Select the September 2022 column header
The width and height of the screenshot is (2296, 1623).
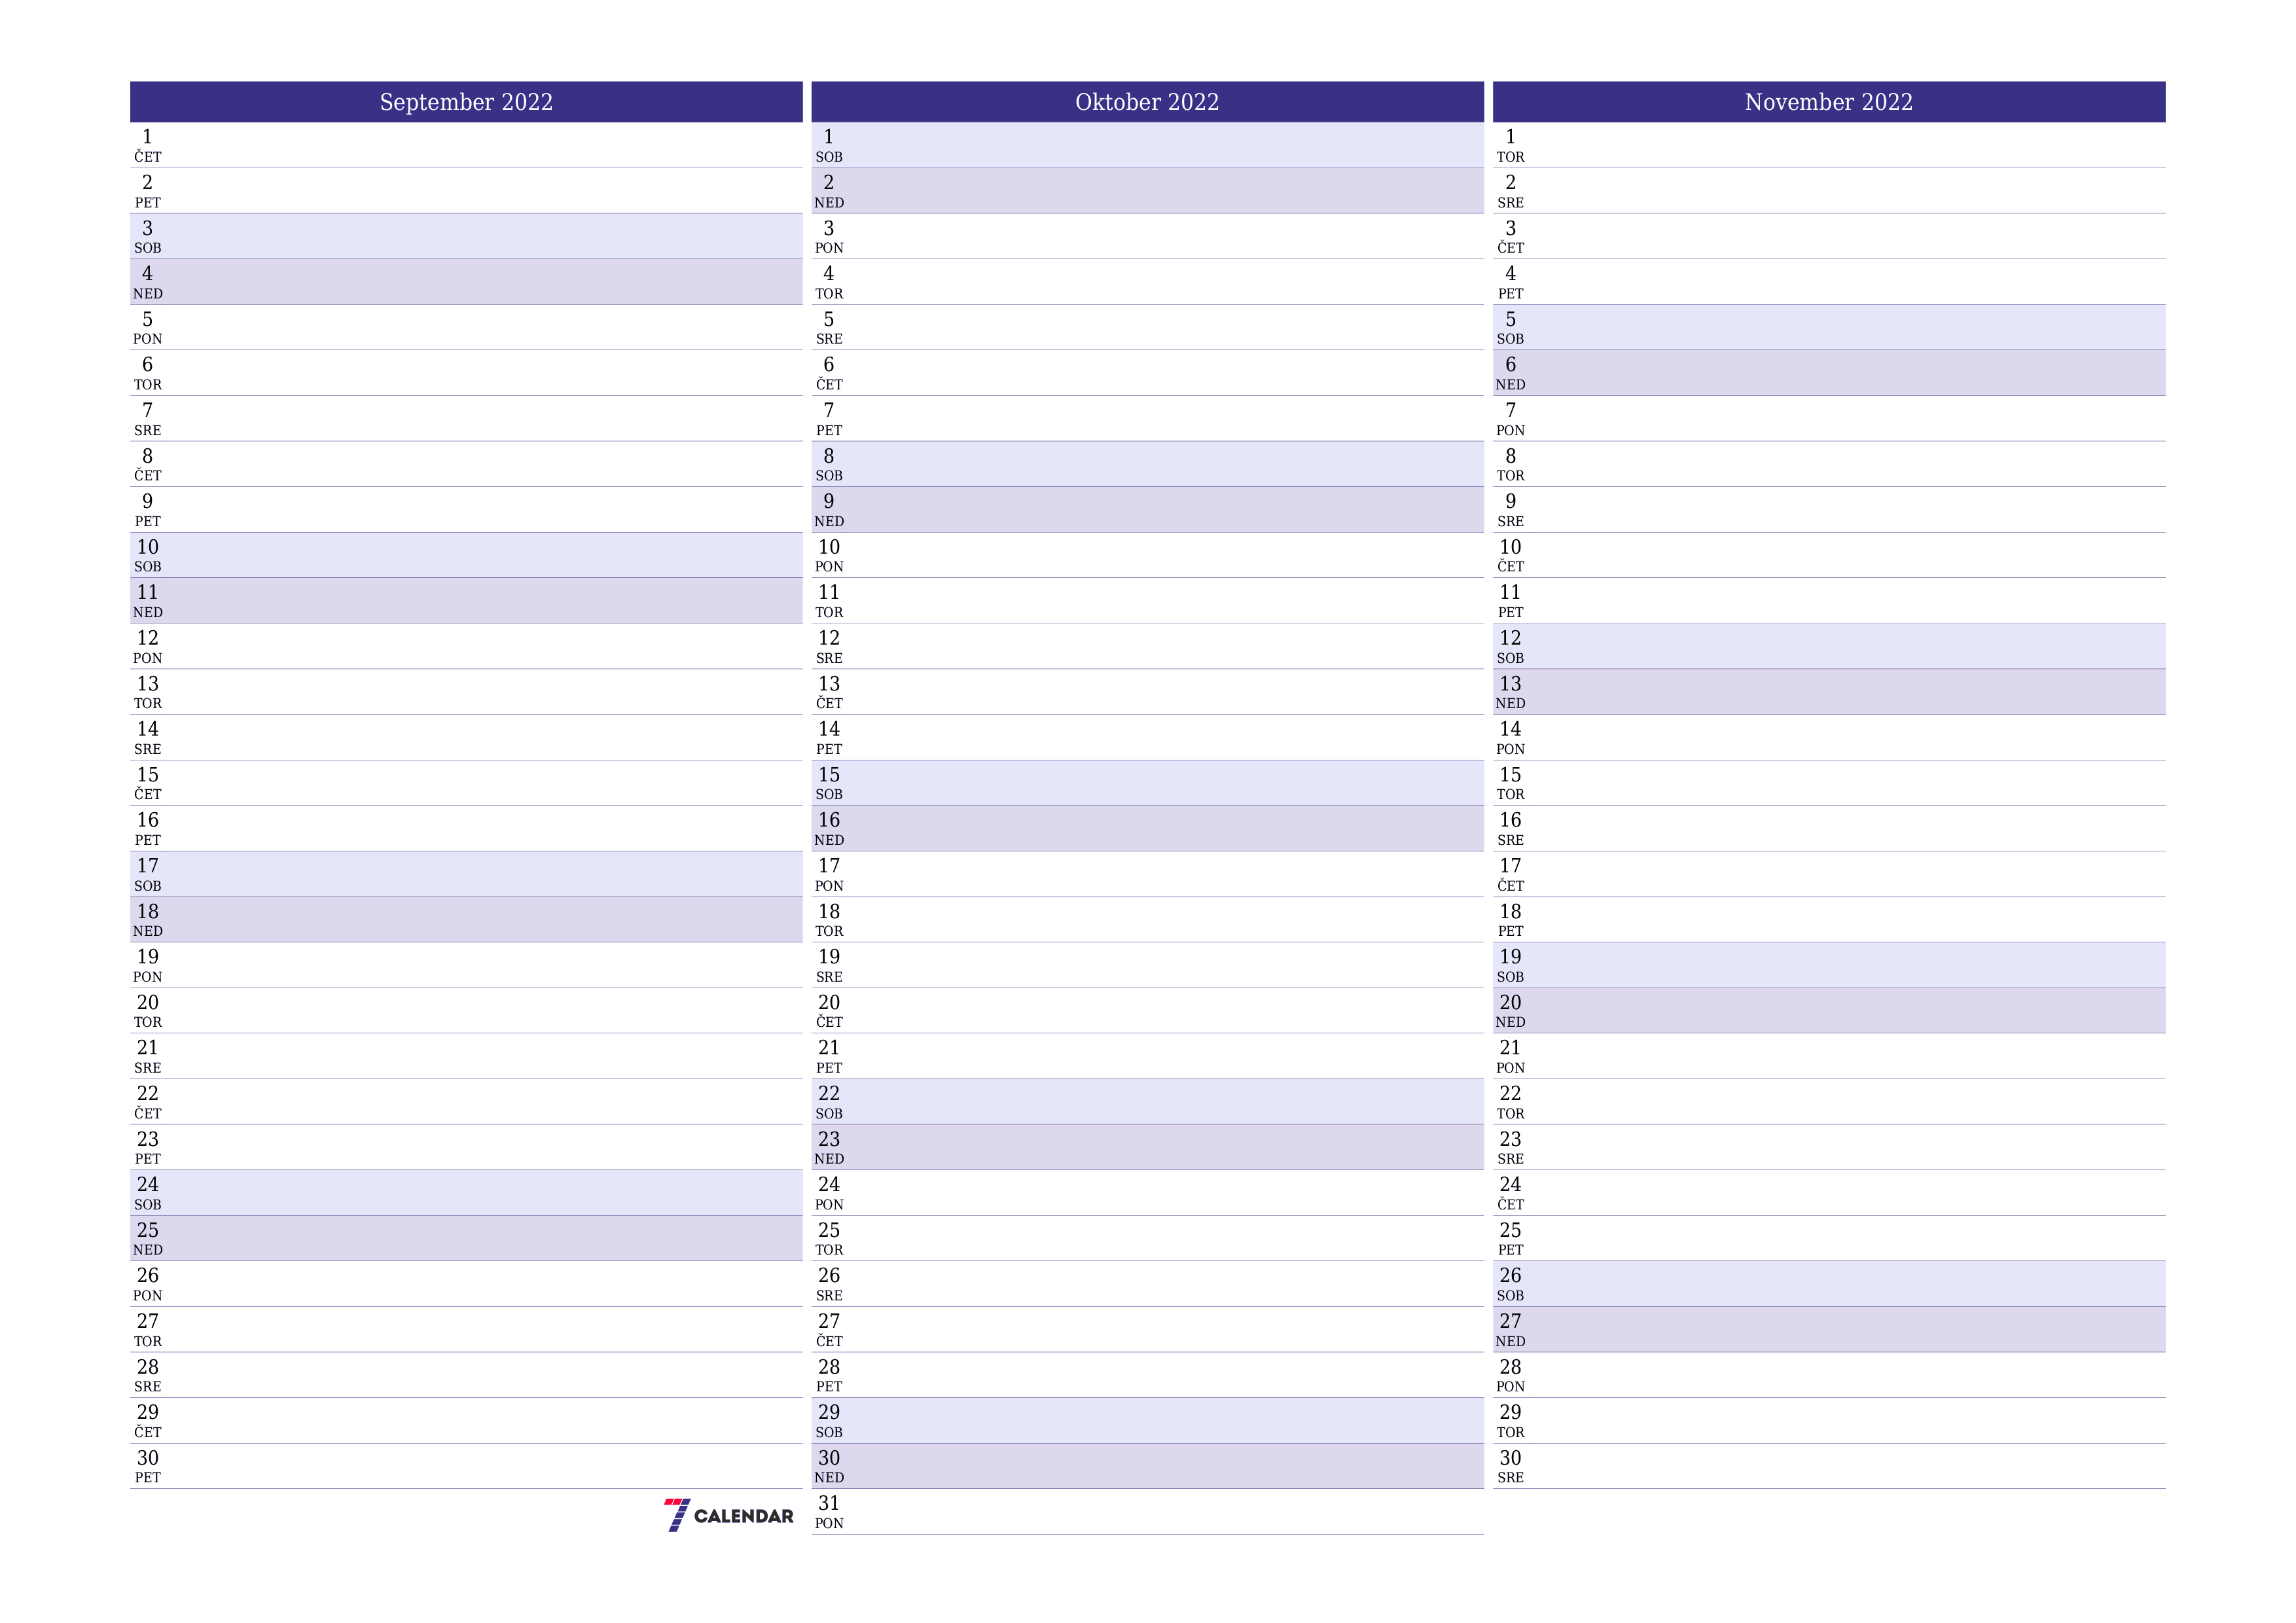465,102
